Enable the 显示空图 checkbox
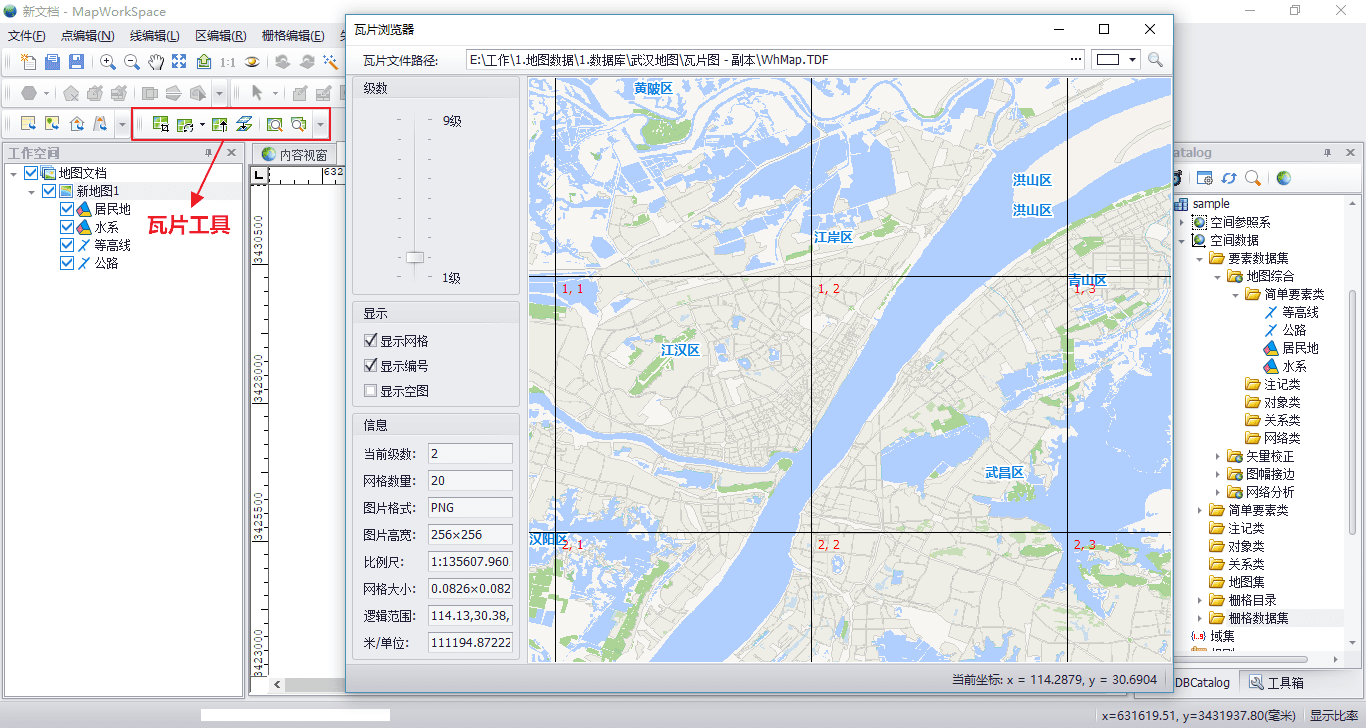The image size is (1366, 728). pos(371,391)
